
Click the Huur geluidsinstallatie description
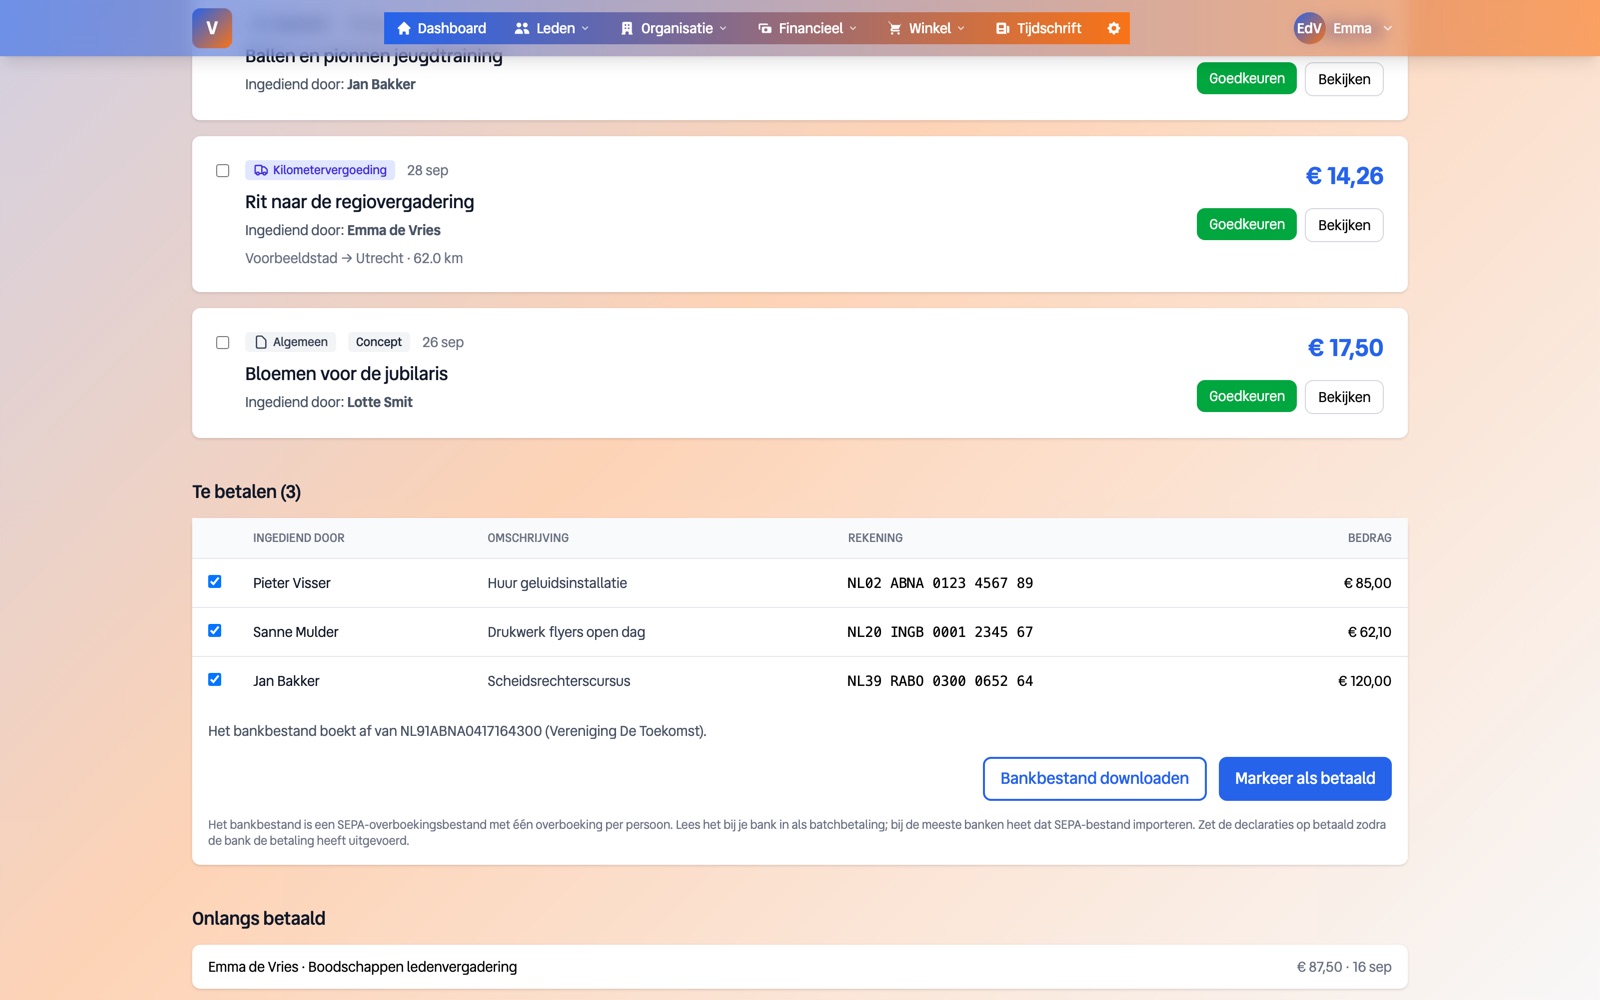557,583
